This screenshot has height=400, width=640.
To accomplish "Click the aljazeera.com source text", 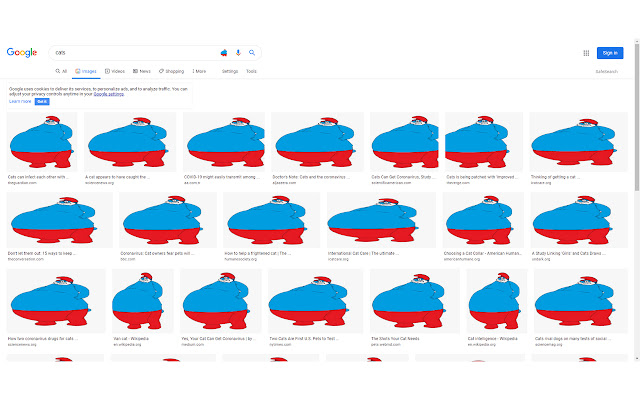I will coord(284,183).
